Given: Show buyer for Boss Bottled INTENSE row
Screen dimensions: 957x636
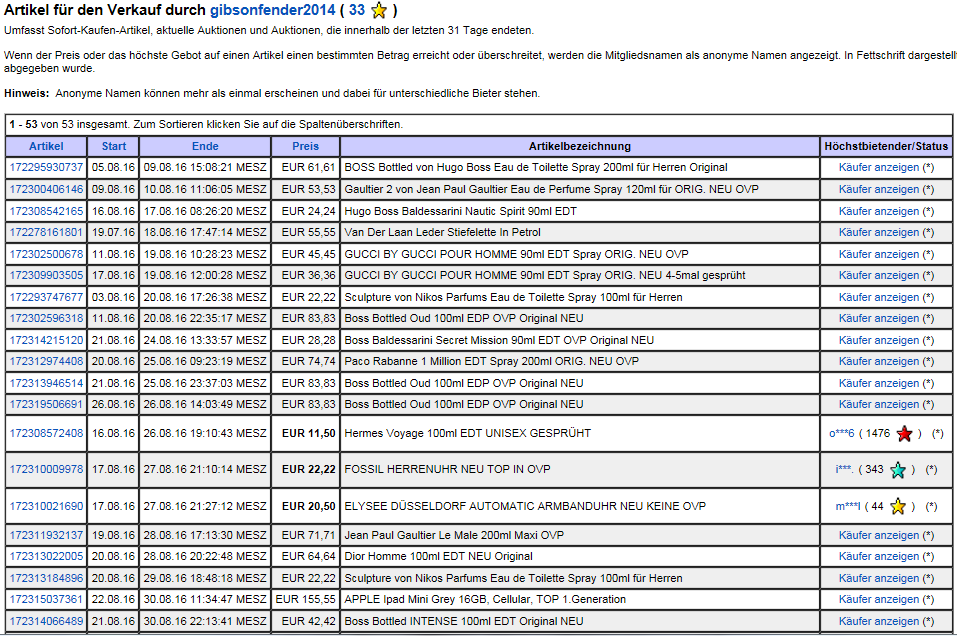Looking at the screenshot, I should 879,621.
